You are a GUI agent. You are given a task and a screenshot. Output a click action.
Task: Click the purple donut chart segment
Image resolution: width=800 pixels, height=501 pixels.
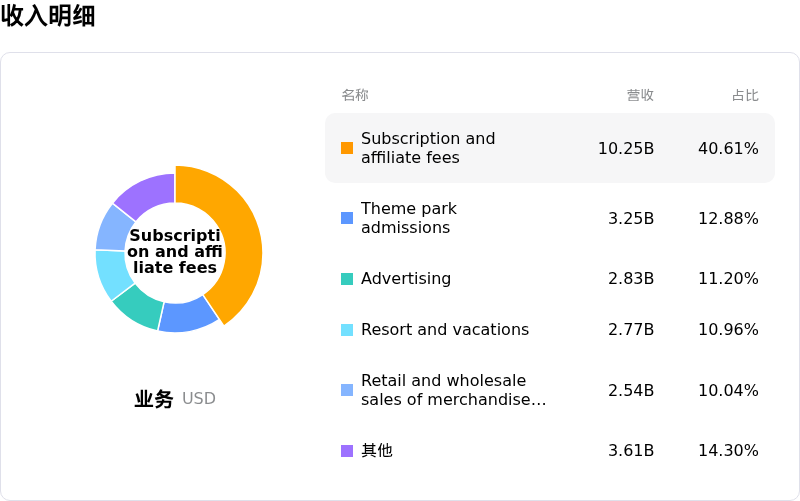[x=148, y=195]
